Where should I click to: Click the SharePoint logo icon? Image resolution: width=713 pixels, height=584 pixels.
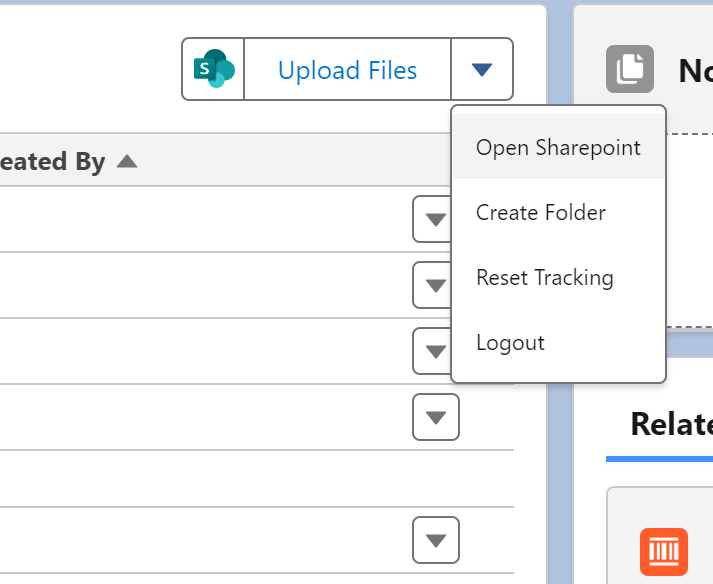pyautogui.click(x=213, y=70)
